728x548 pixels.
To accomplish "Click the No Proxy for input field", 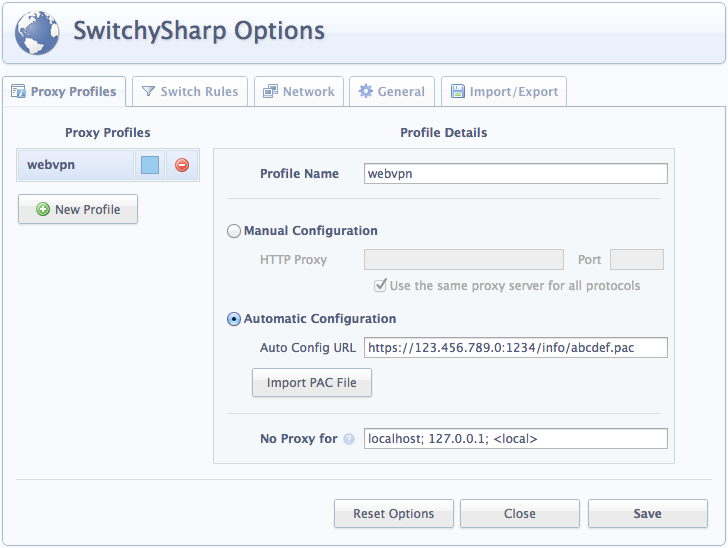I will click(x=516, y=439).
